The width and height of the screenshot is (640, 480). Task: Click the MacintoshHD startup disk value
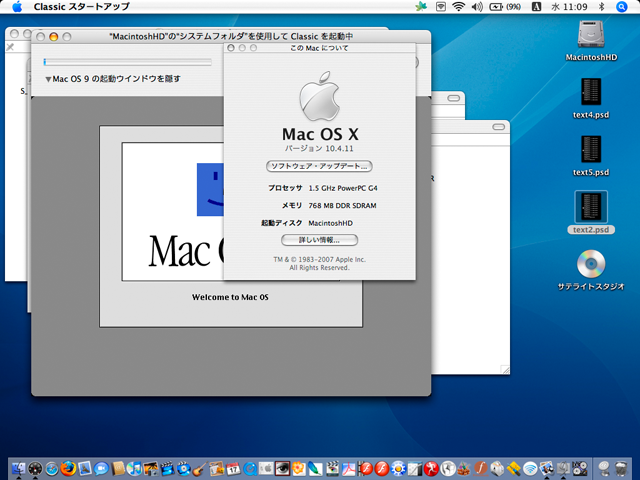[x=330, y=223]
